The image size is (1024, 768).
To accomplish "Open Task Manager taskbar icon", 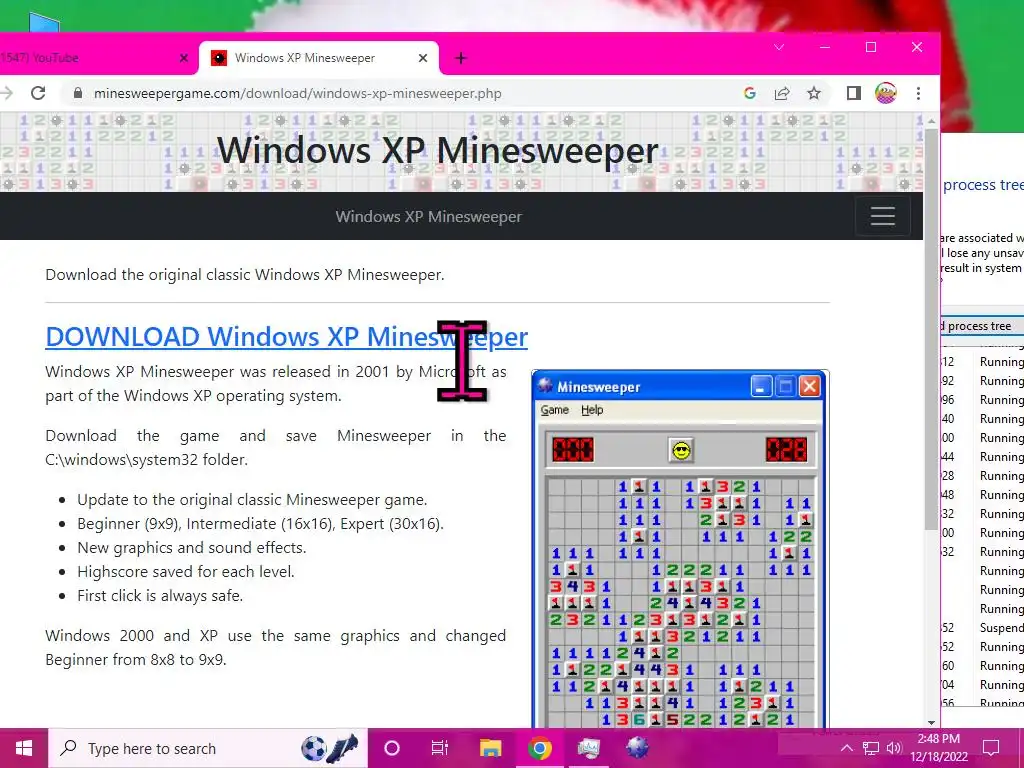I will pyautogui.click(x=588, y=748).
